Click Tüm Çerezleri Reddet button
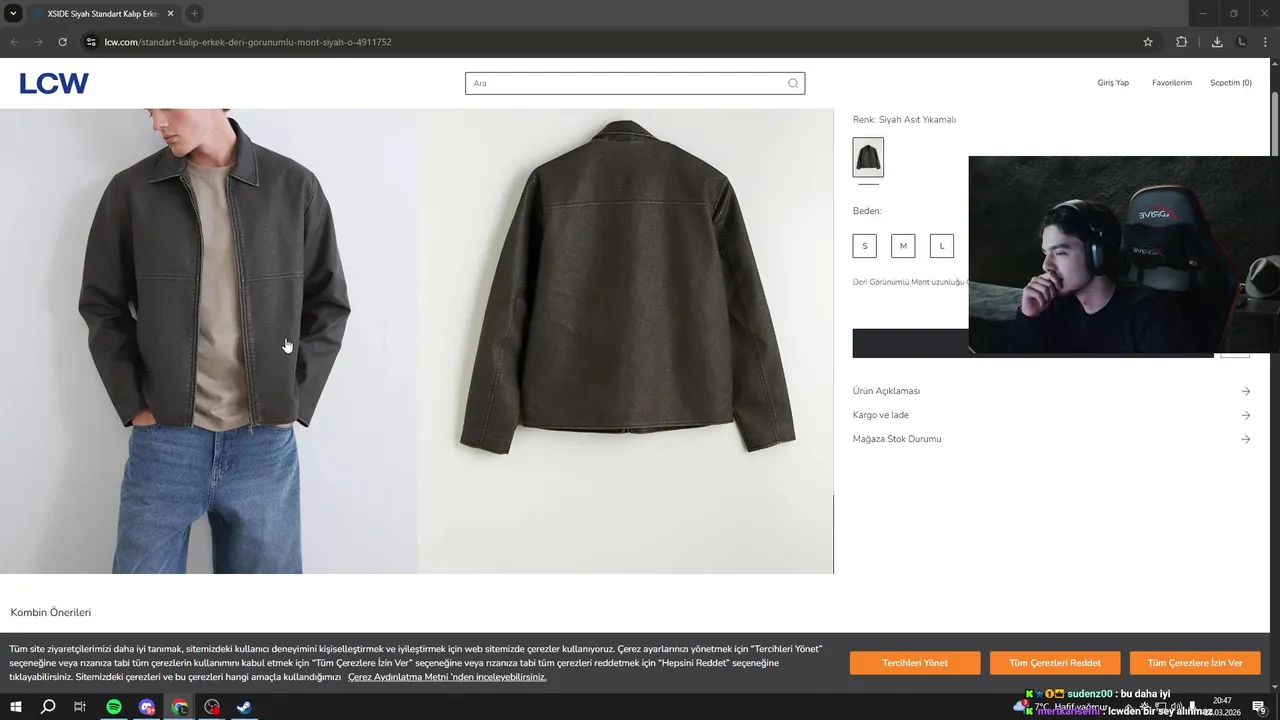Screen dimensions: 1280x720 pos(1055,663)
